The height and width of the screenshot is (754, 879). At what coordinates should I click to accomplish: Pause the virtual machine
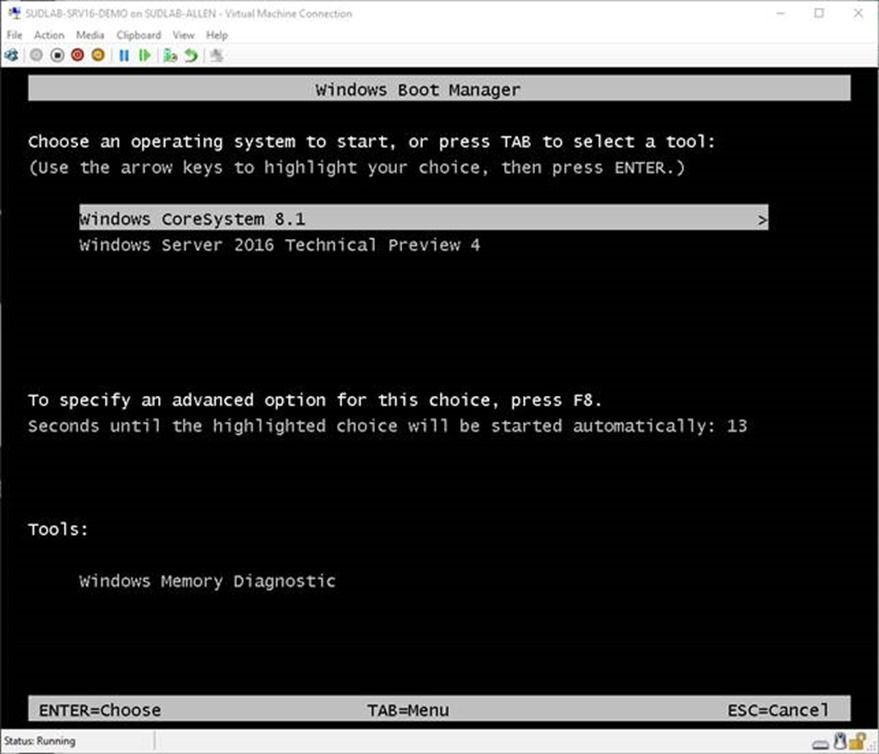pyautogui.click(x=124, y=55)
